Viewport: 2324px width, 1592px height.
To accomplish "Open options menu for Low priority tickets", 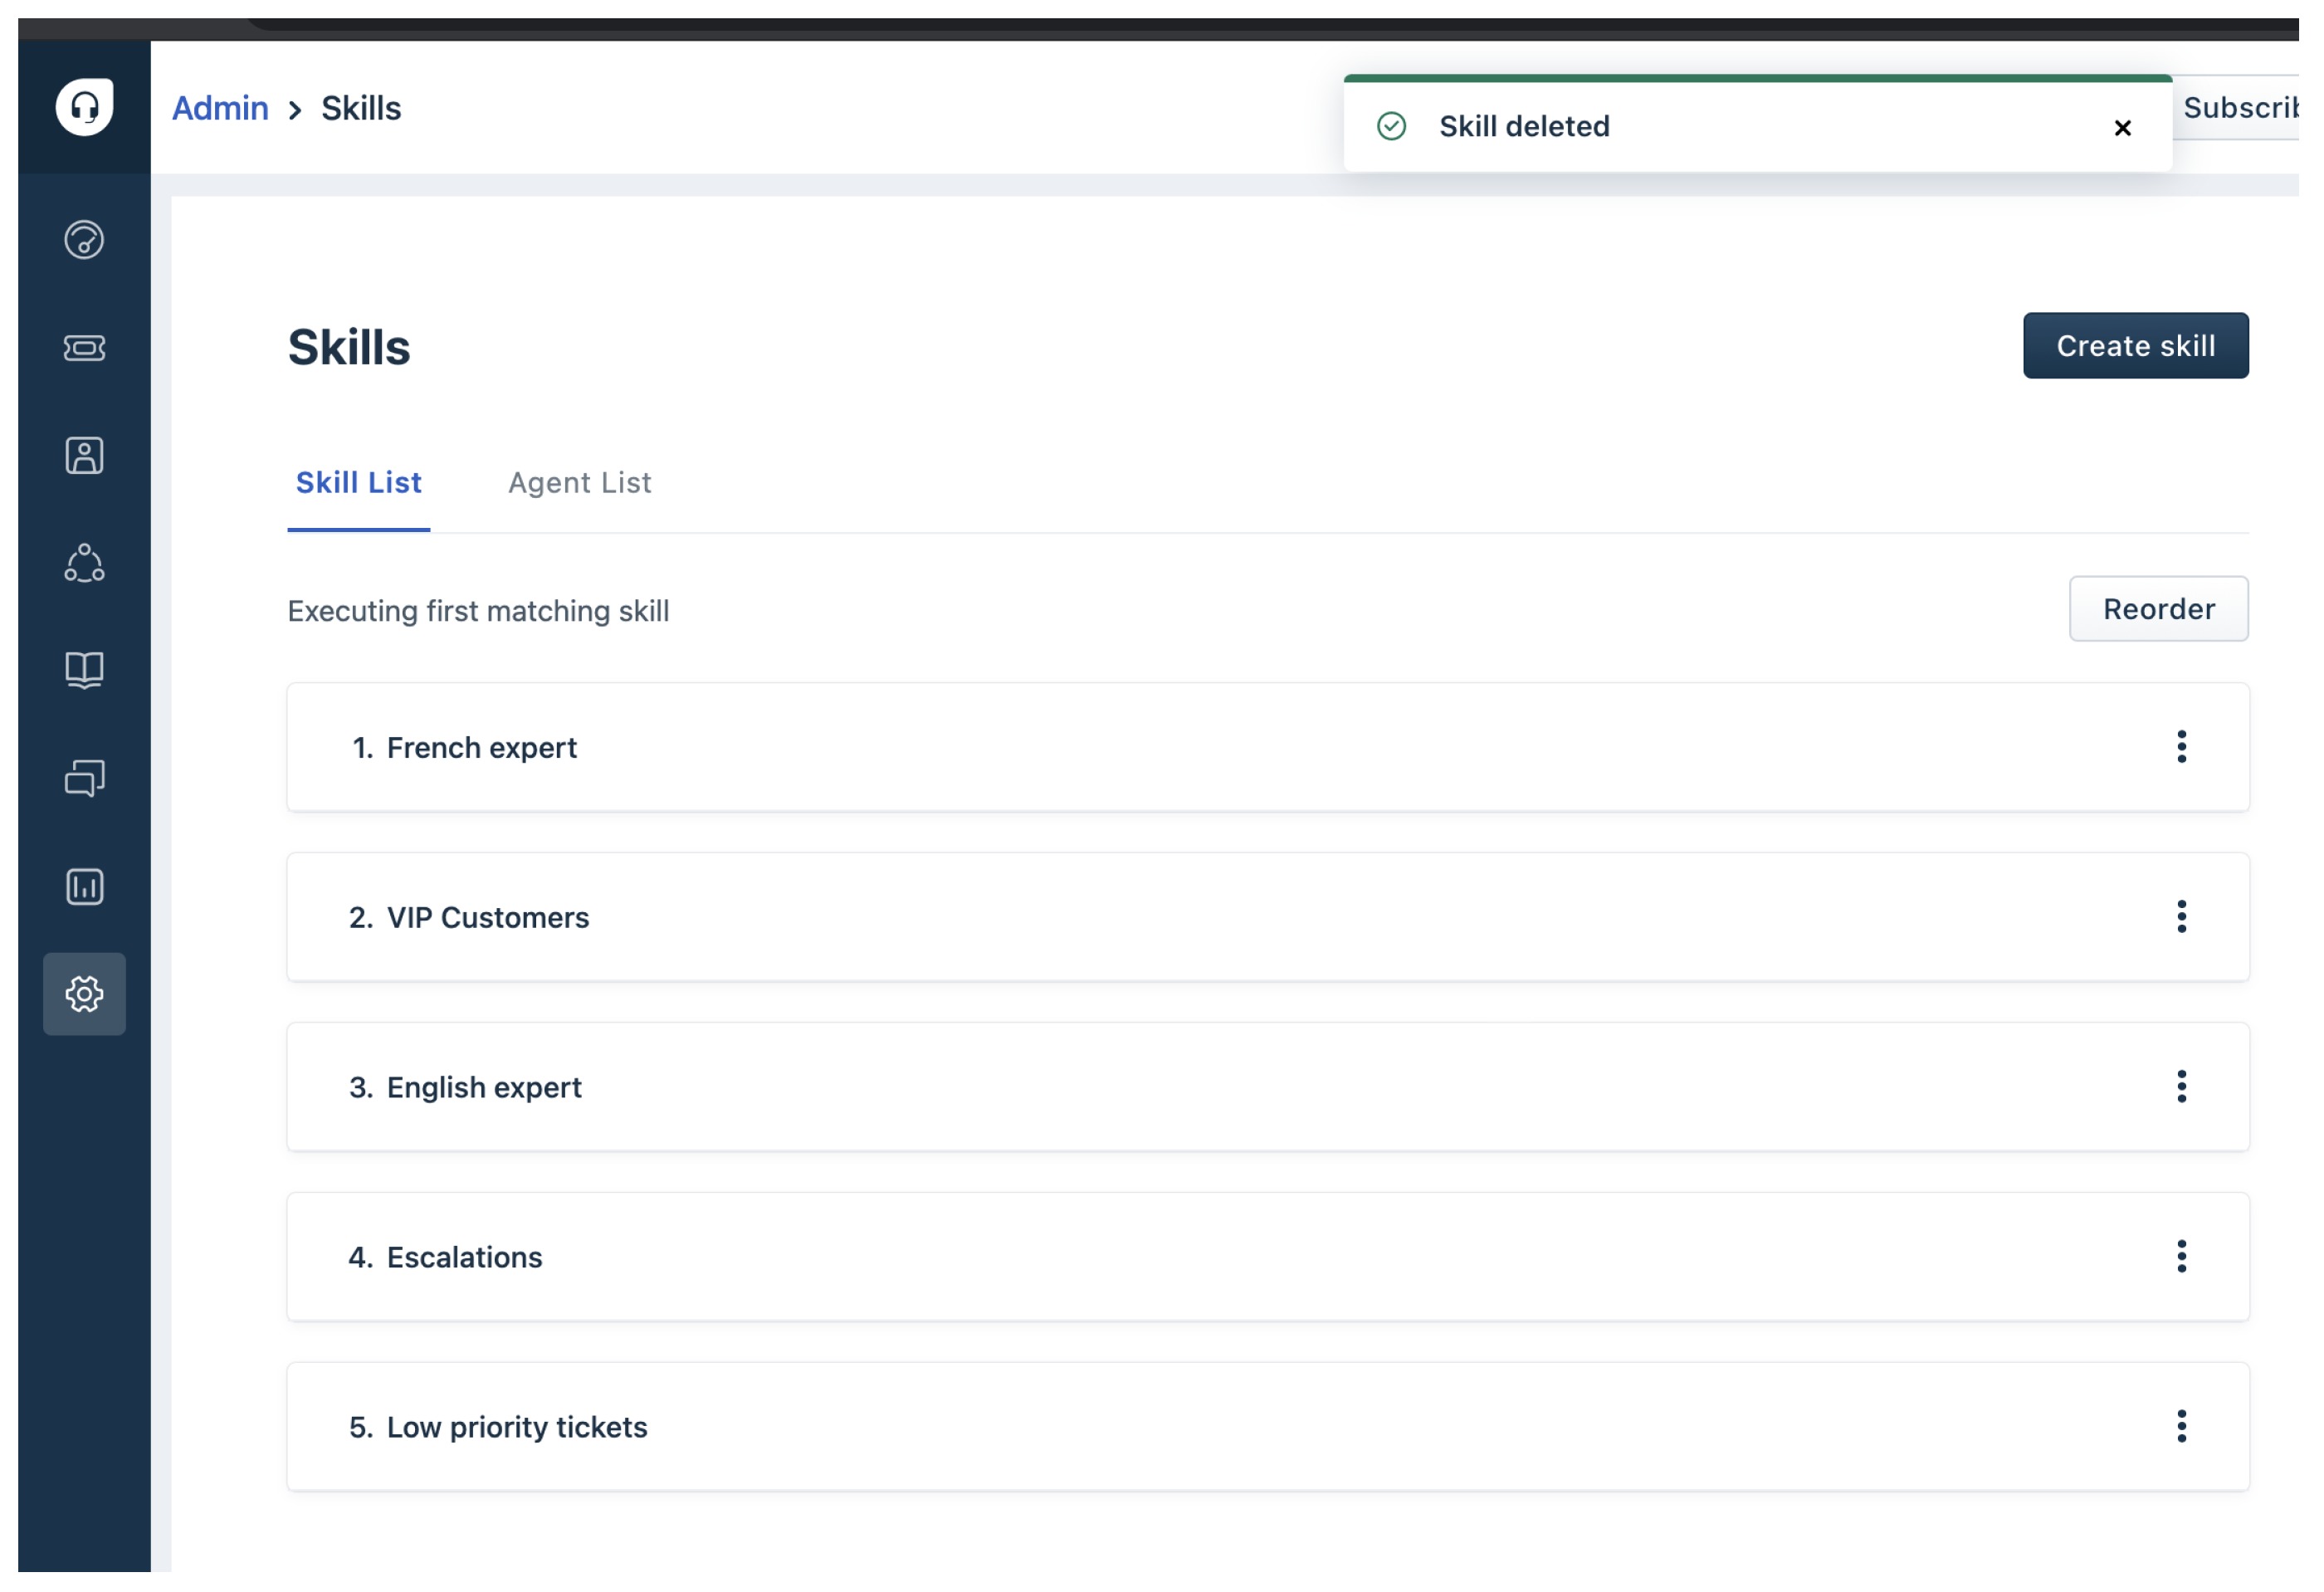I will click(2183, 1427).
